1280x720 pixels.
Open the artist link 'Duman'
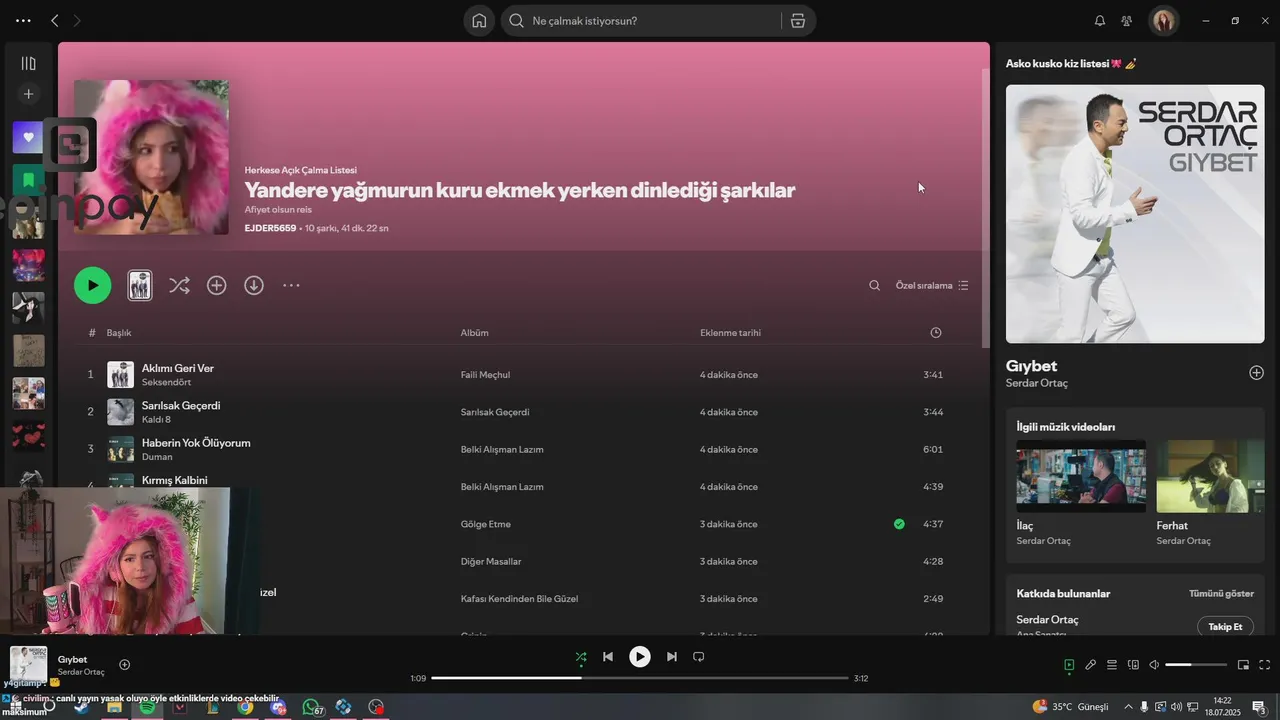pos(157,456)
